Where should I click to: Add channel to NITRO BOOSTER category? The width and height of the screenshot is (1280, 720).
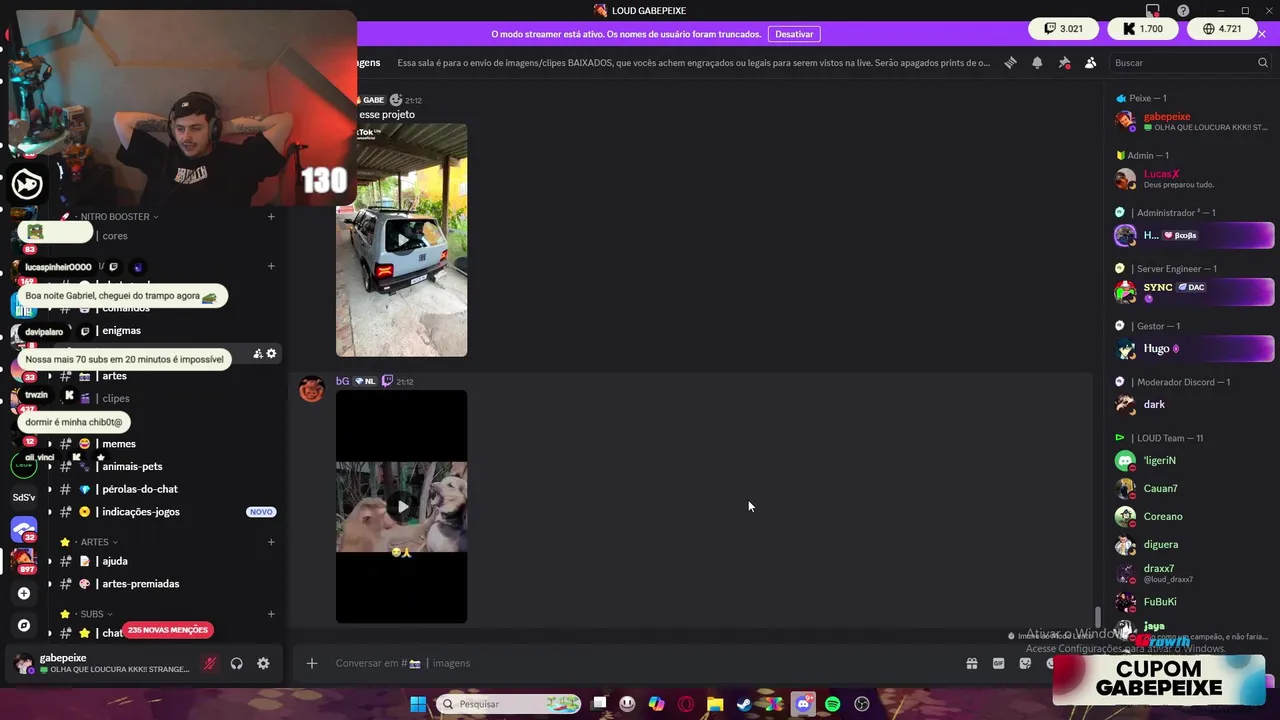pyautogui.click(x=271, y=216)
